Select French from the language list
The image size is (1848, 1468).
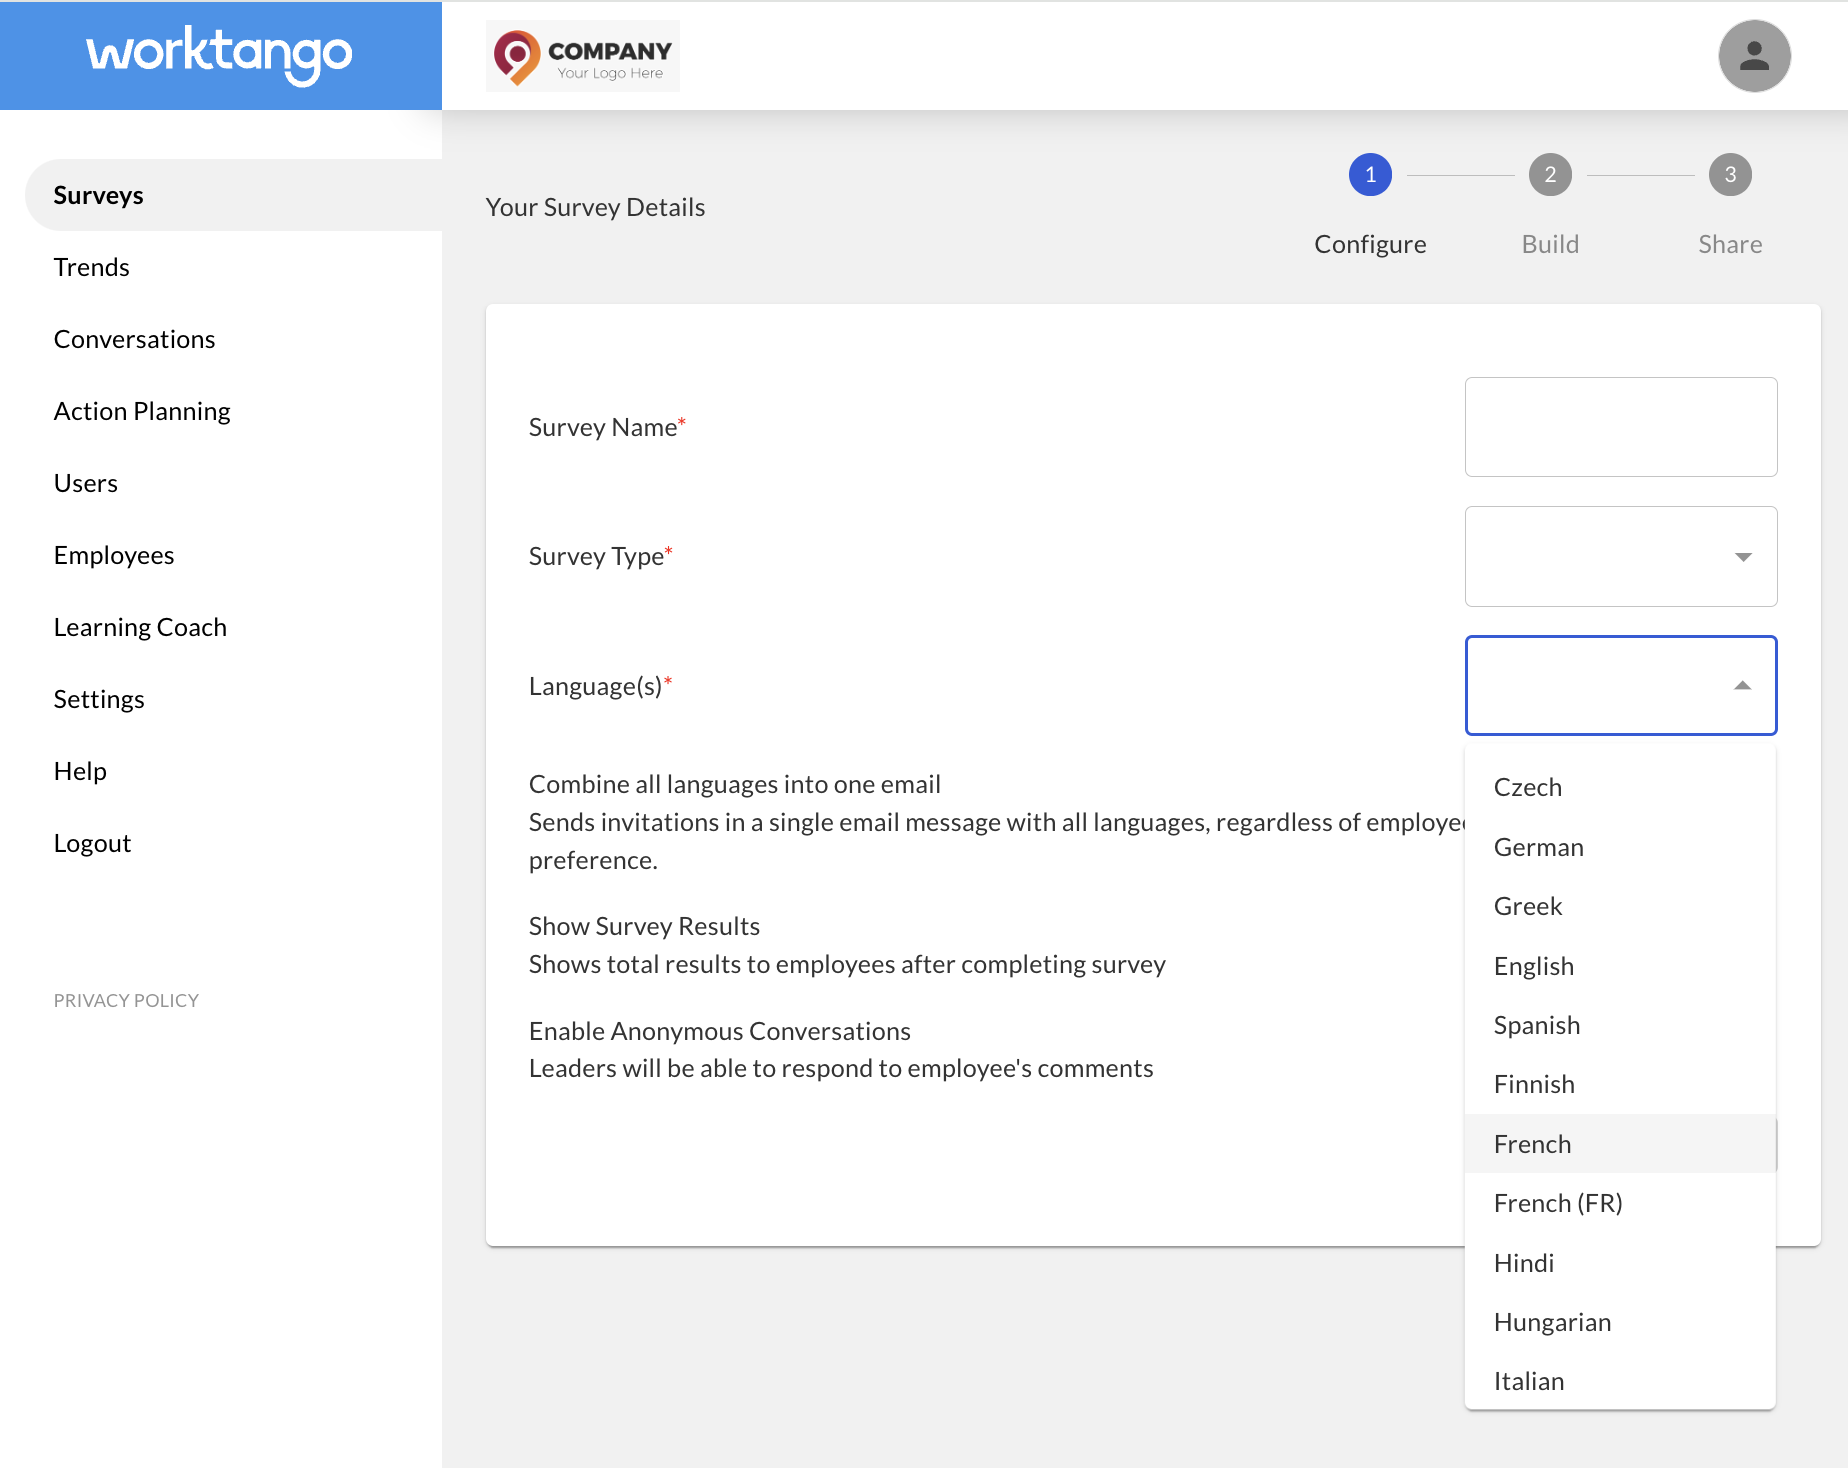pyautogui.click(x=1532, y=1144)
